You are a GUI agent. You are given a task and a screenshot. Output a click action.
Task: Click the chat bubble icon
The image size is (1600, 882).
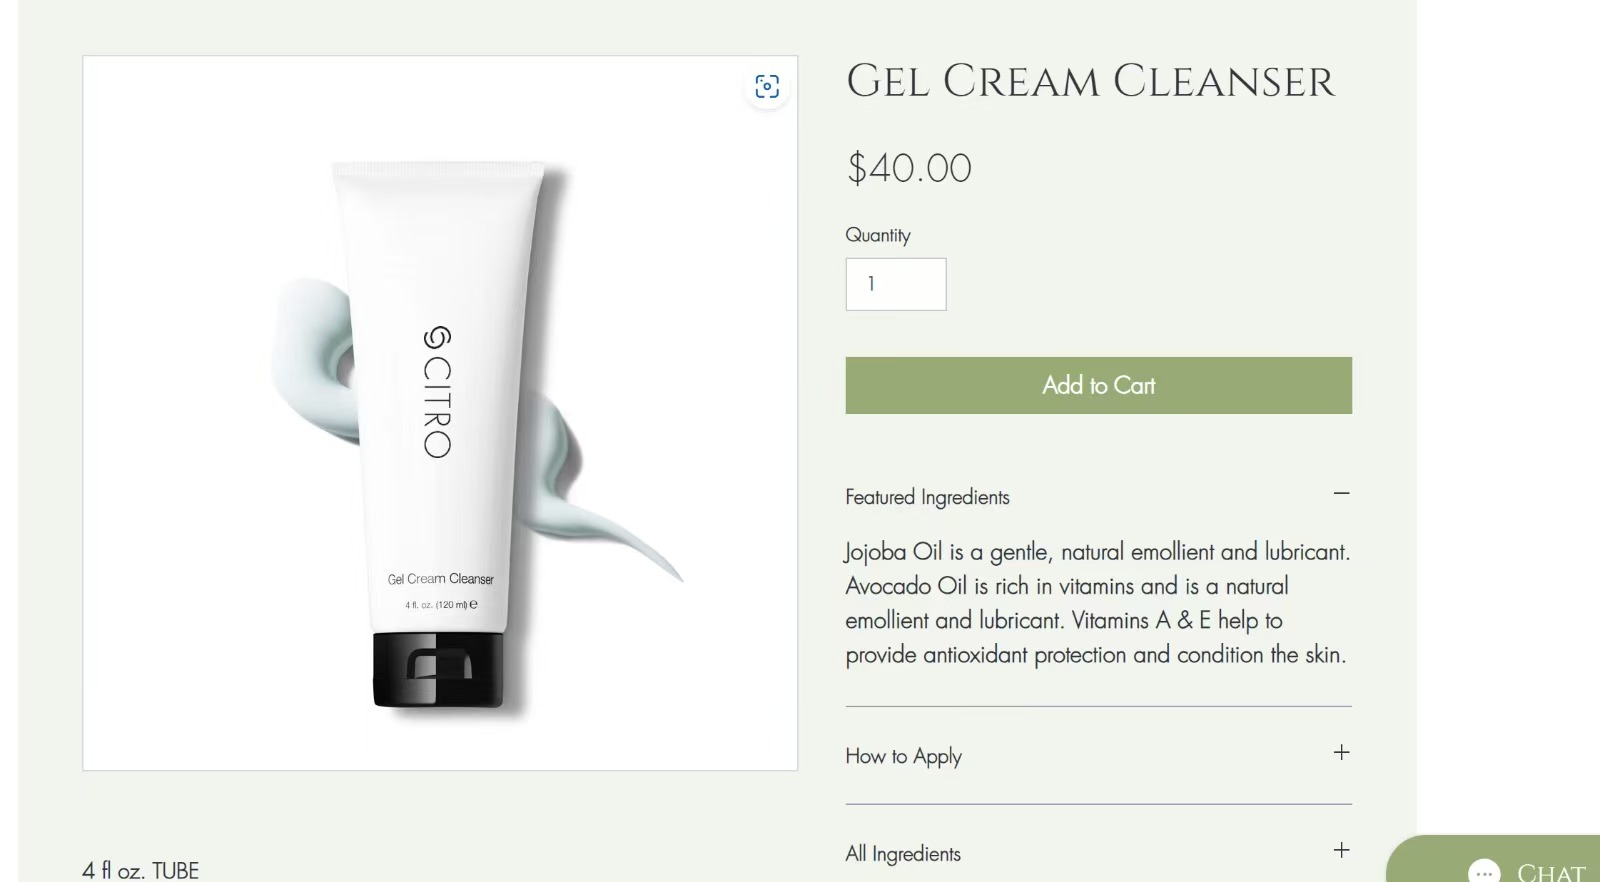click(1484, 872)
